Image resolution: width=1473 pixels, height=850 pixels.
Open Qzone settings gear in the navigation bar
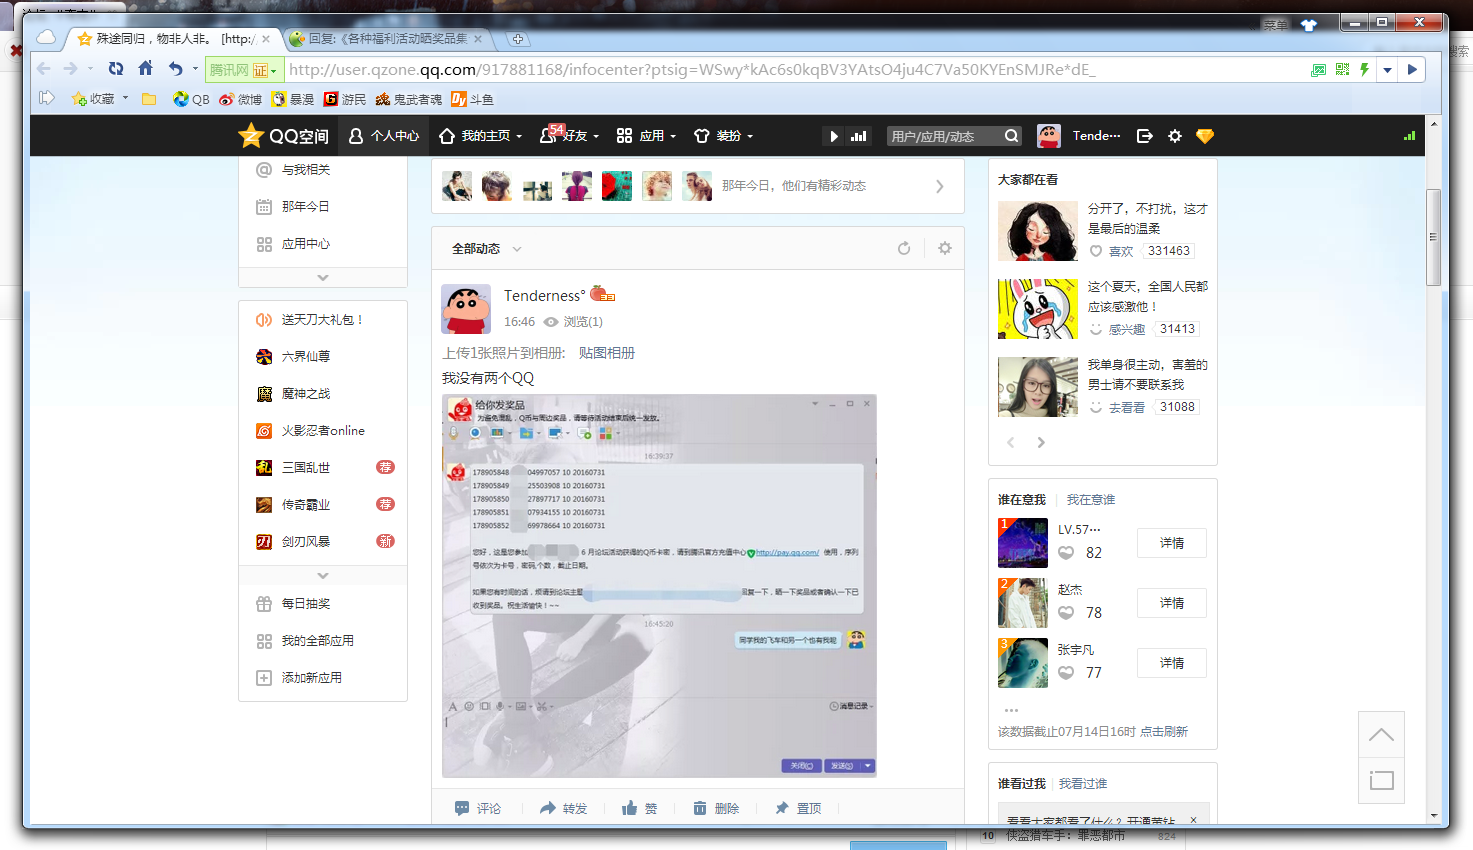(x=1175, y=136)
